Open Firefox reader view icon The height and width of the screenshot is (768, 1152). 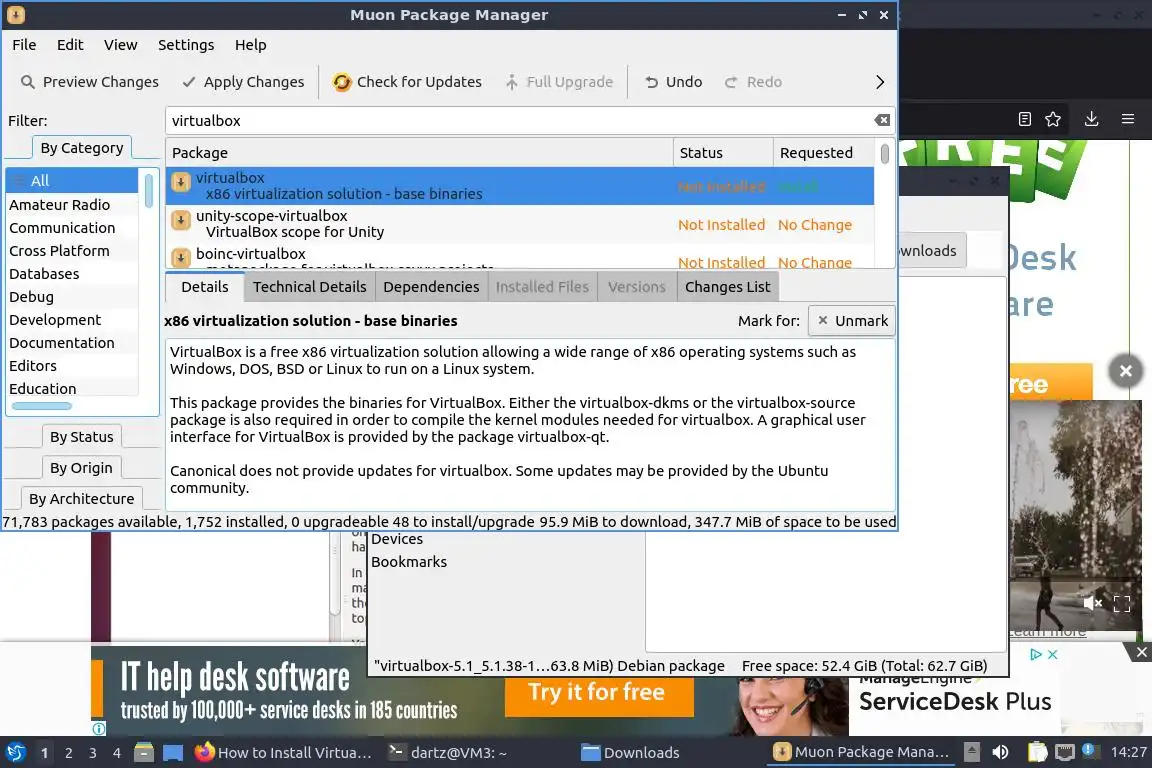(1025, 119)
